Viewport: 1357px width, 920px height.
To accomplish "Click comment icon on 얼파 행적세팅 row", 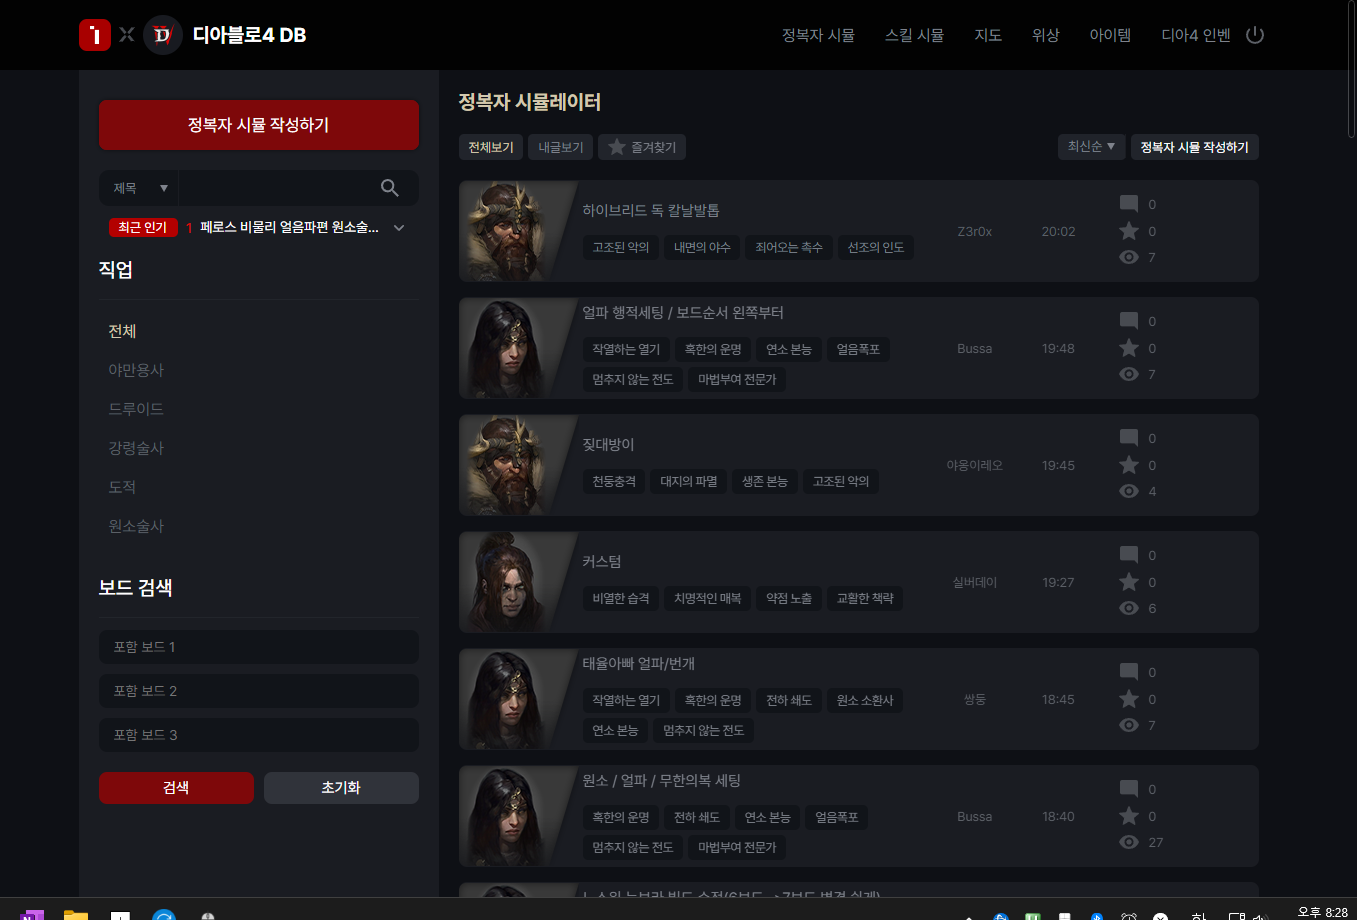I will coord(1129,321).
